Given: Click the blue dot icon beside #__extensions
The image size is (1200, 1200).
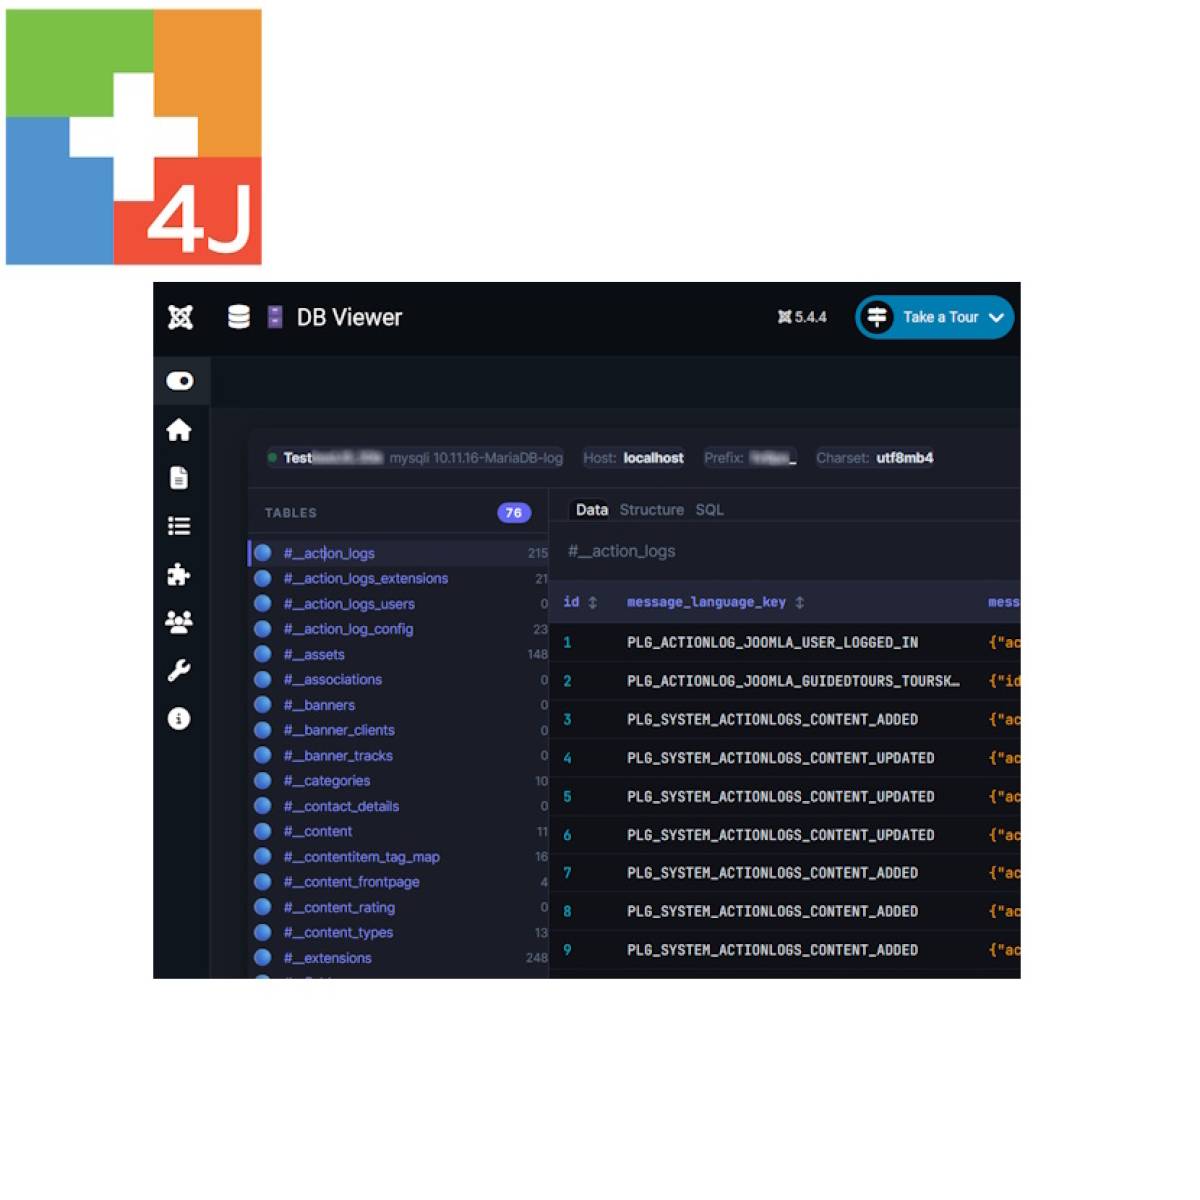Looking at the screenshot, I should point(263,958).
